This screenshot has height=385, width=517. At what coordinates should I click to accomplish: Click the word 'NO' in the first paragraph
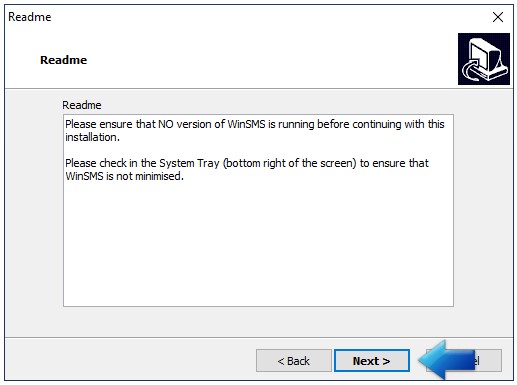[166, 124]
